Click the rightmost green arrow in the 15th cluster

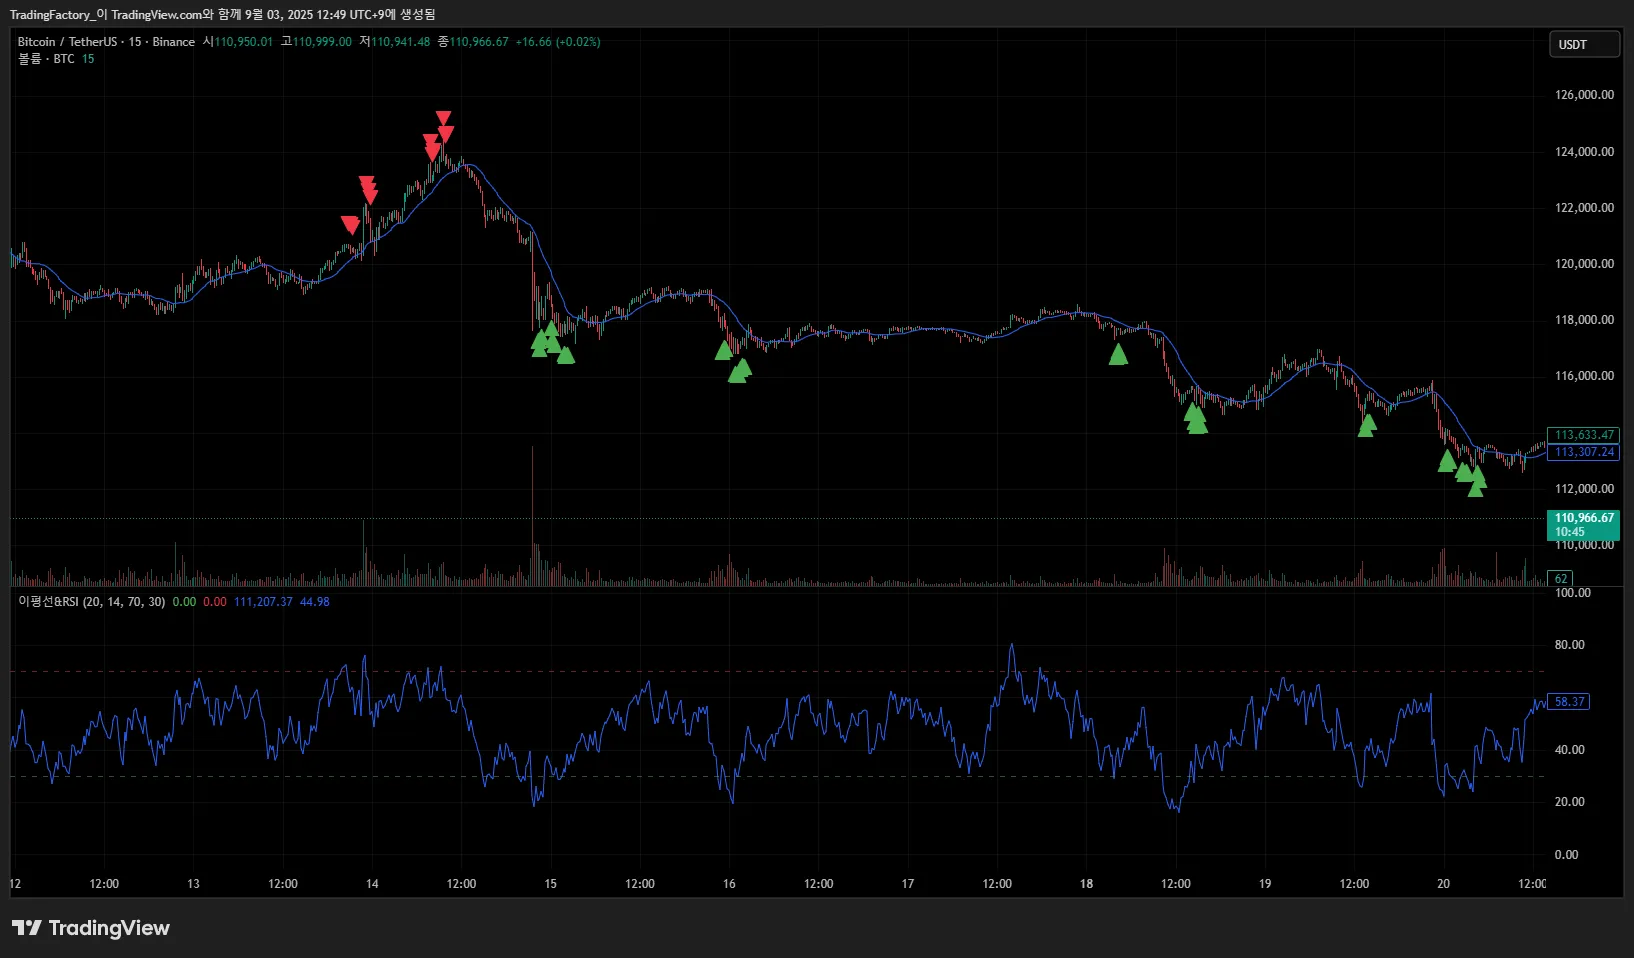click(566, 355)
